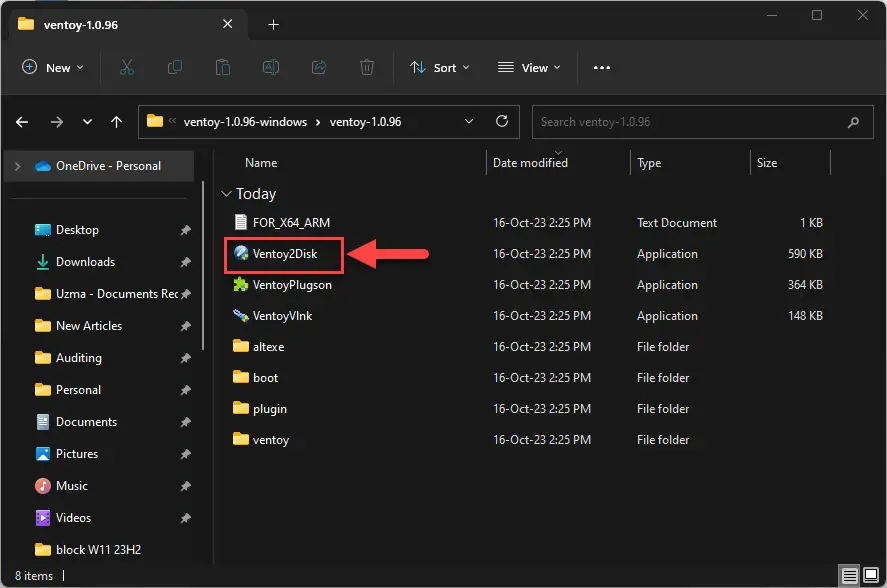Image resolution: width=887 pixels, height=588 pixels.
Task: Open the View dropdown menu
Action: [529, 67]
